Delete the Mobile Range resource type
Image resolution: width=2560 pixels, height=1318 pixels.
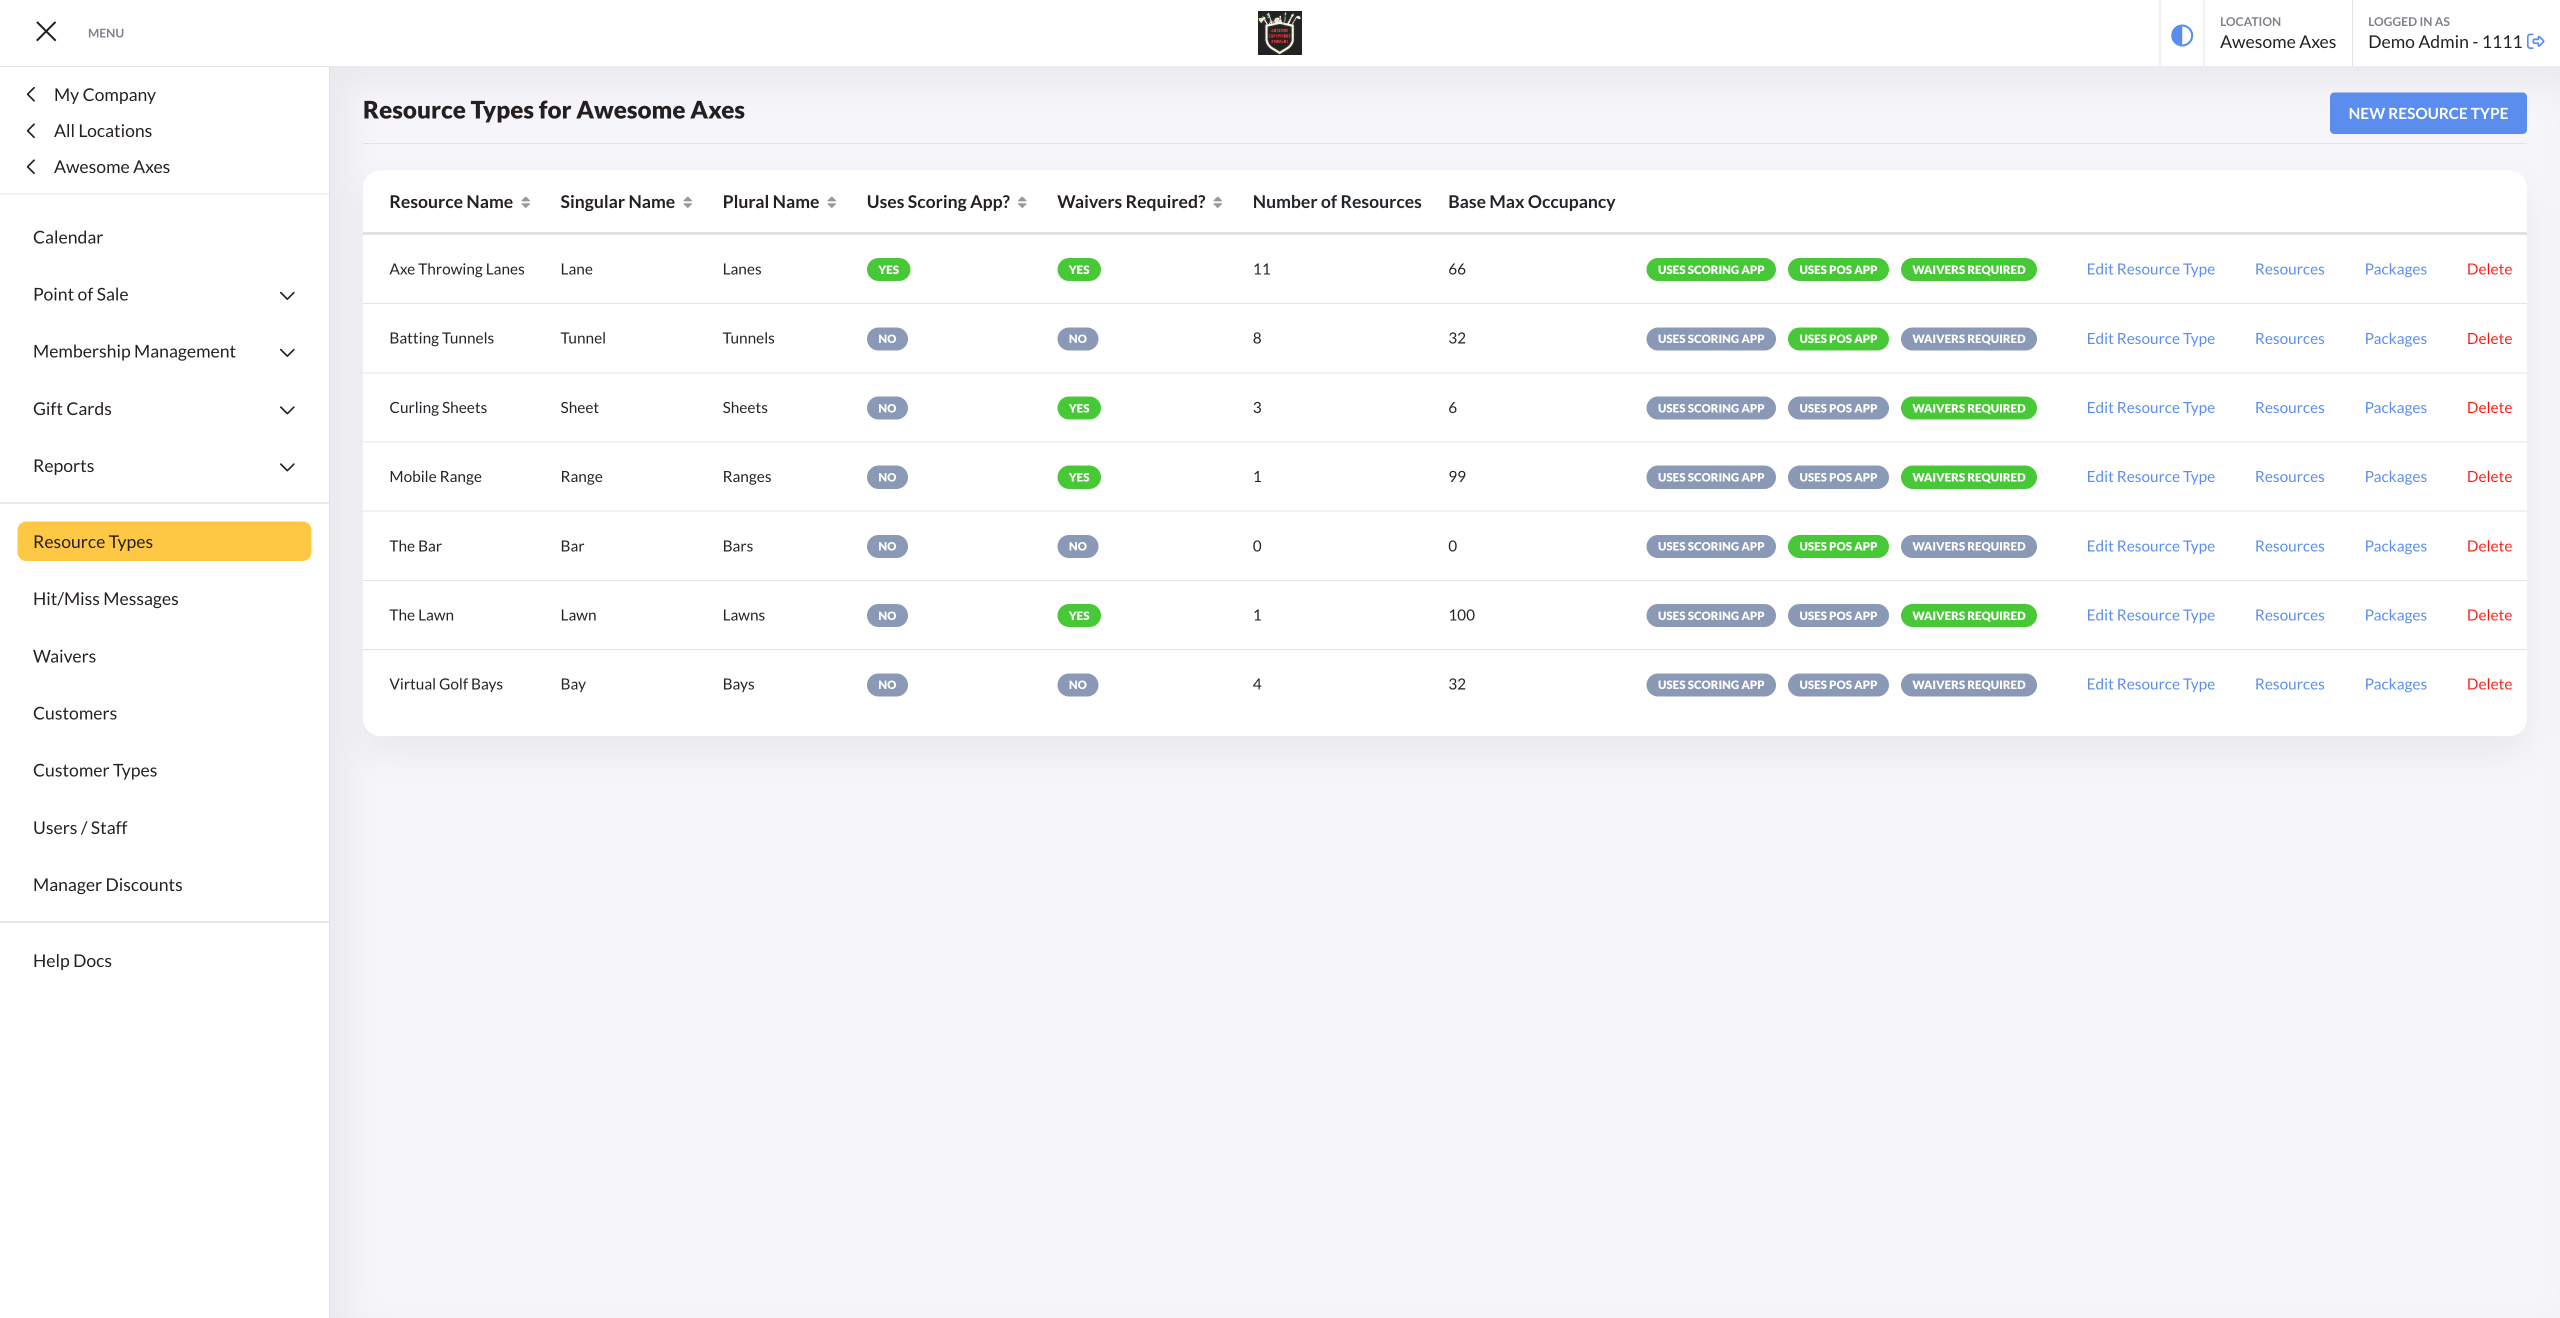click(2488, 477)
